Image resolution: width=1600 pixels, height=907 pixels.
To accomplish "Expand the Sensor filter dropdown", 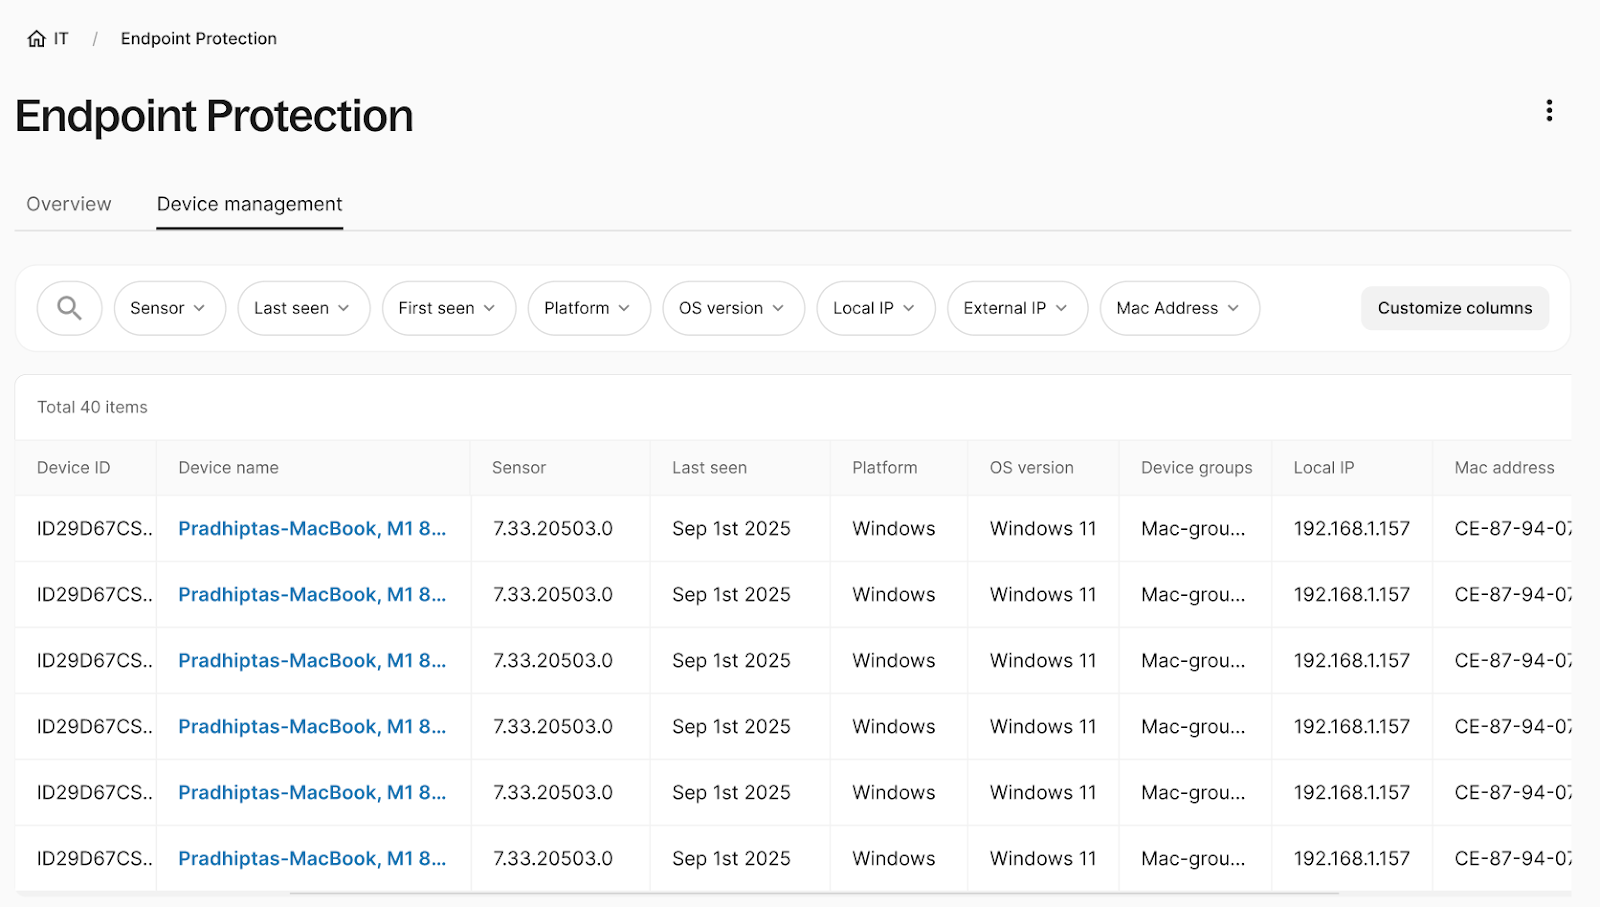I will click(169, 308).
